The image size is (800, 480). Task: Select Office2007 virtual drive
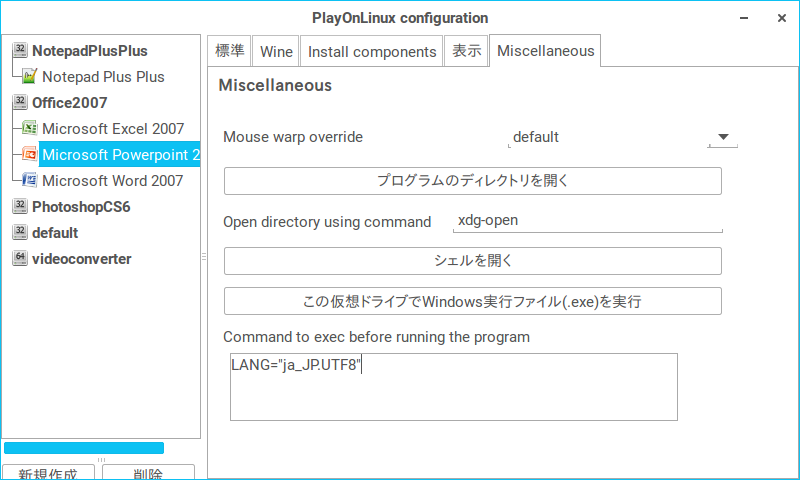69,103
